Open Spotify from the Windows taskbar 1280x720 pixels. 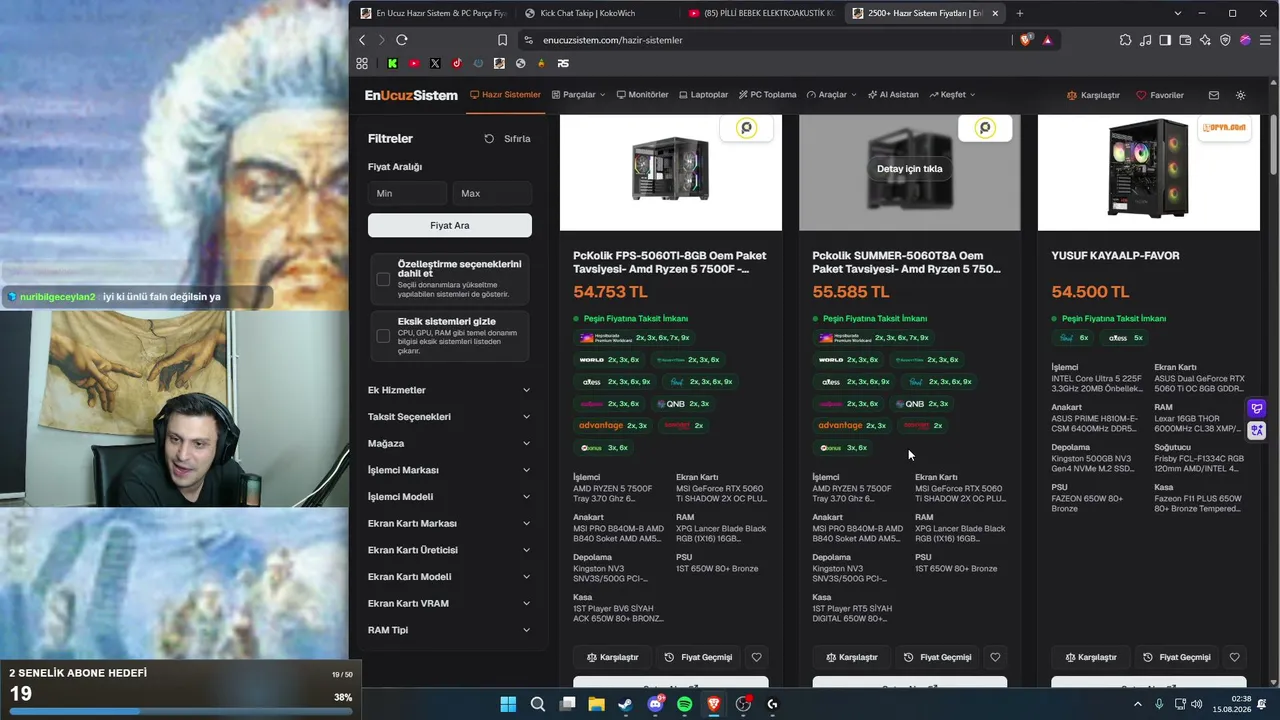coord(684,704)
